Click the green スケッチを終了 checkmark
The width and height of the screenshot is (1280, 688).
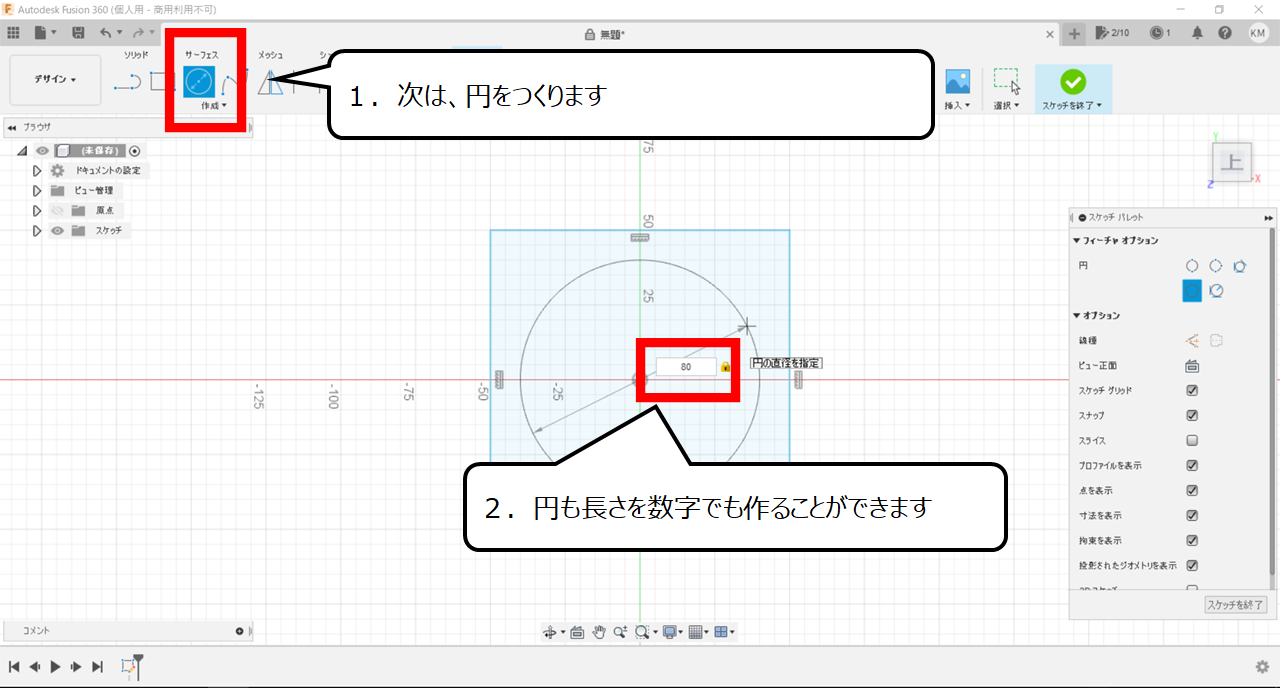[x=1073, y=82]
